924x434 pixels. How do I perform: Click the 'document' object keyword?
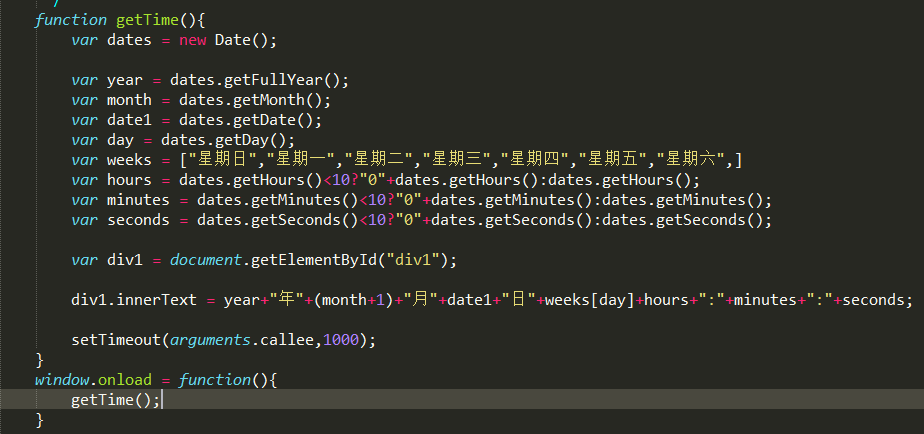[x=206, y=260]
